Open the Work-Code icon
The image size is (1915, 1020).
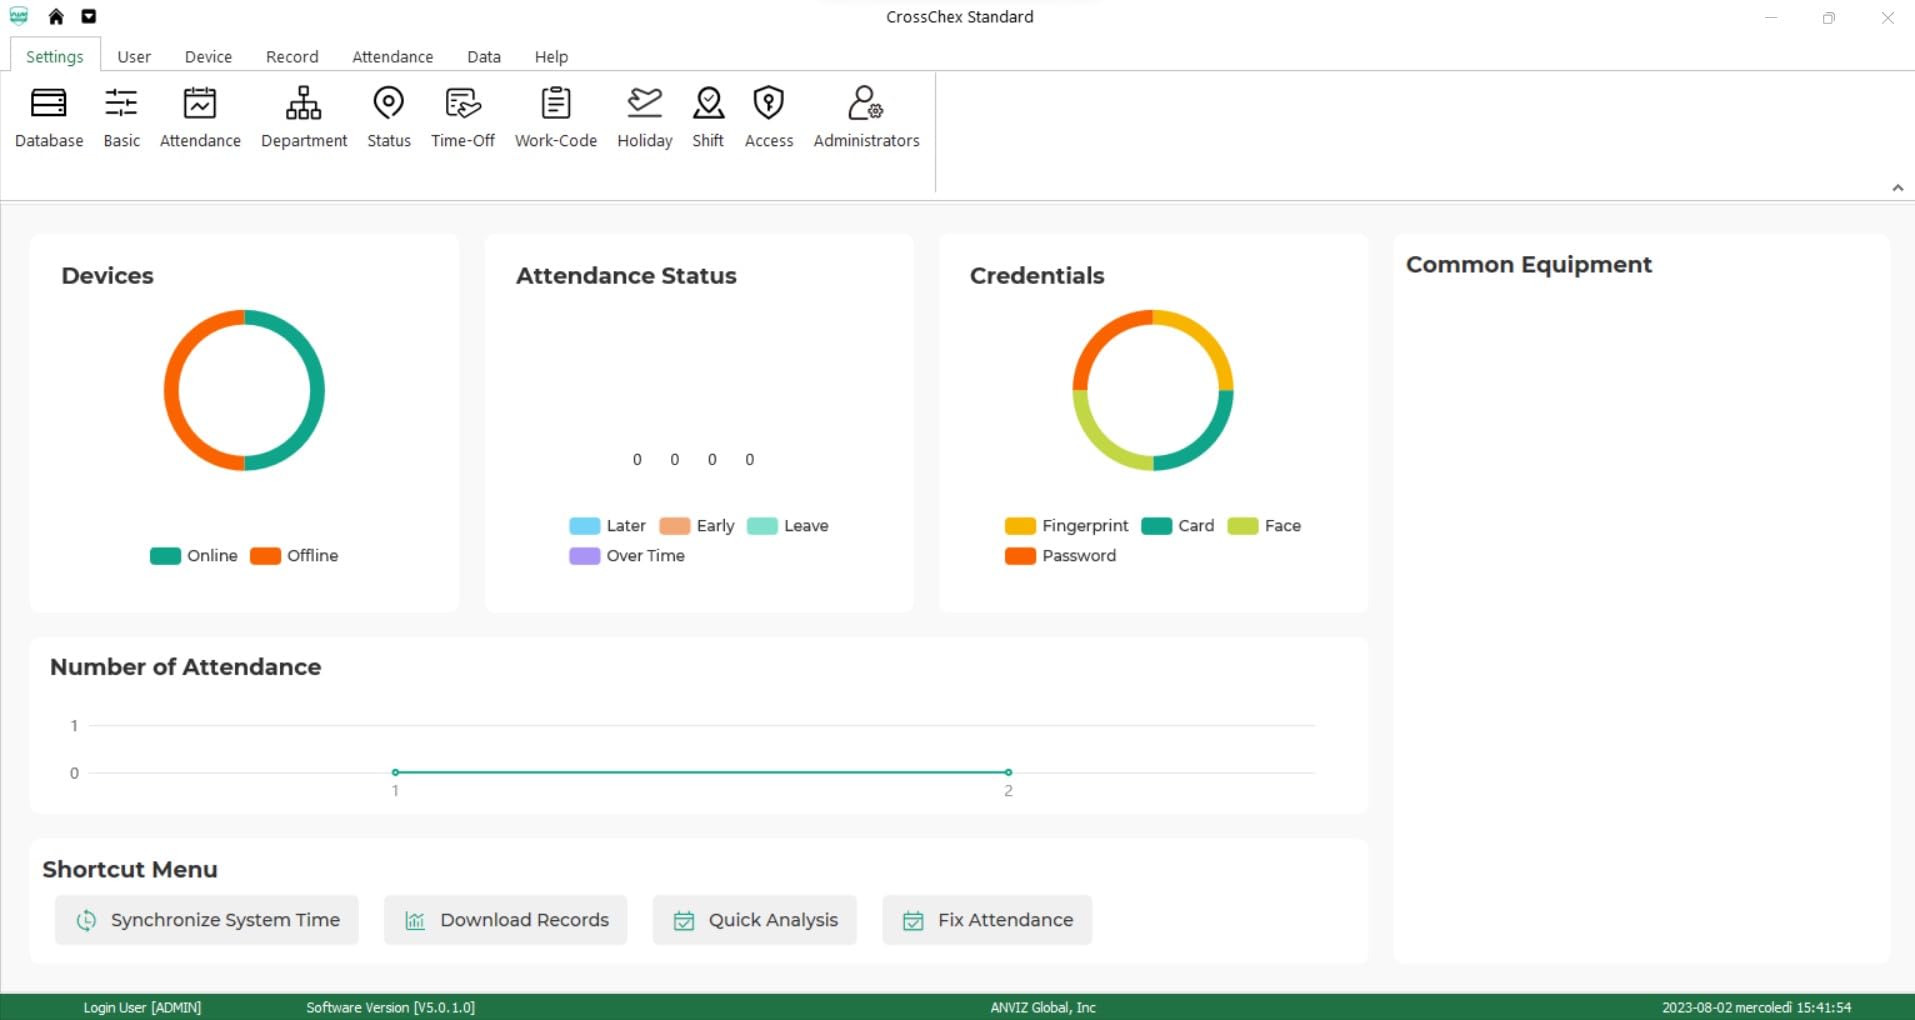tap(556, 118)
